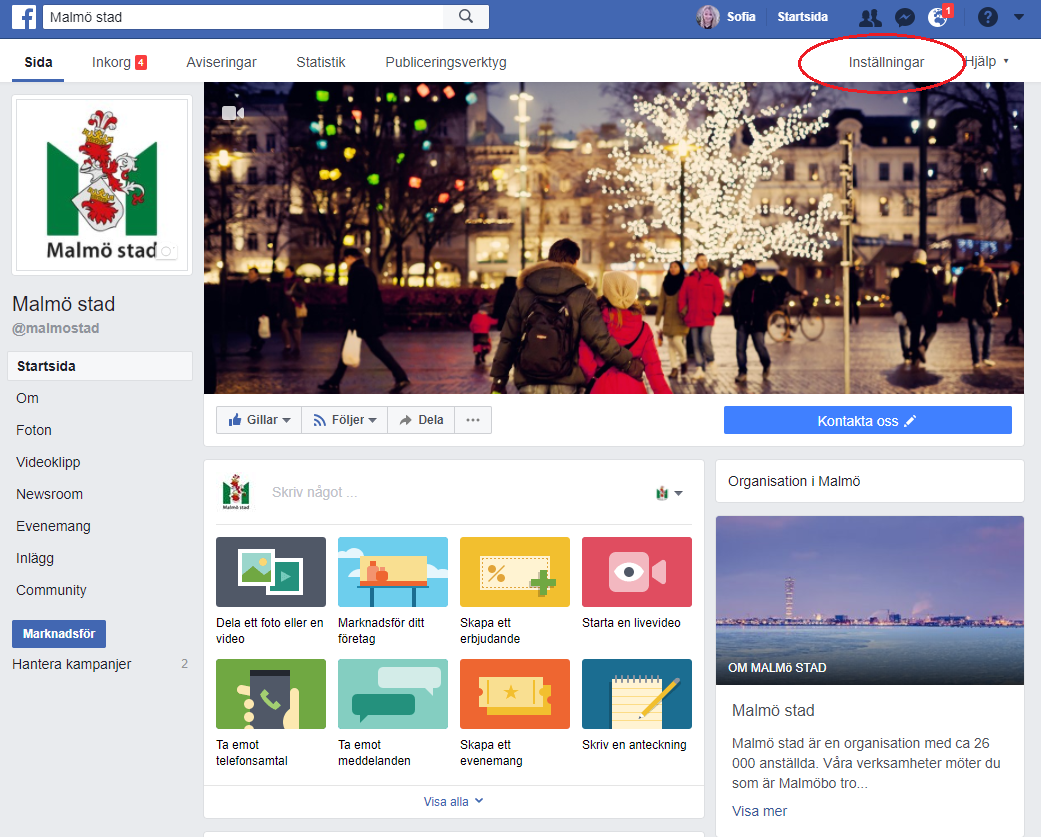Screen dimensions: 1041x837
Task: Open 'Skapa ett evenemang' tile icon
Action: click(x=515, y=694)
